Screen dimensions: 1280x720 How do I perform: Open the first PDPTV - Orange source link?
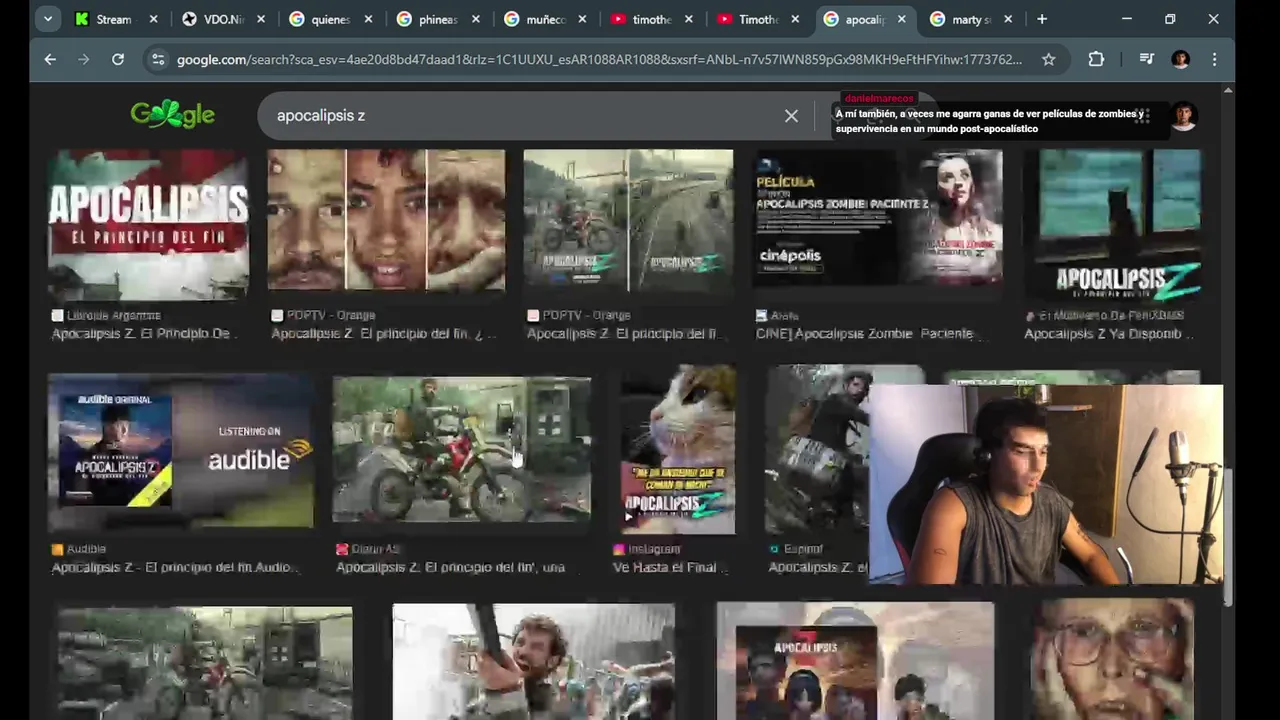coord(323,315)
